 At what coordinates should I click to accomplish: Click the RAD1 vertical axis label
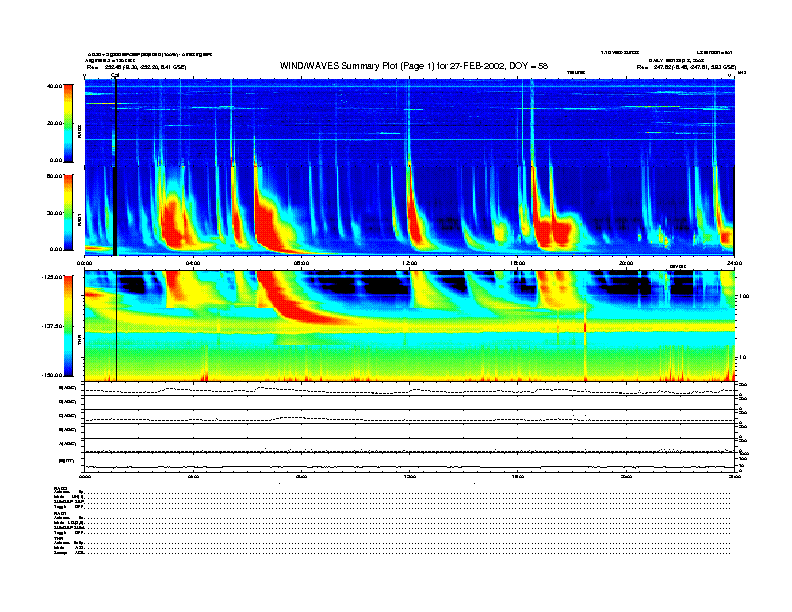click(x=79, y=219)
